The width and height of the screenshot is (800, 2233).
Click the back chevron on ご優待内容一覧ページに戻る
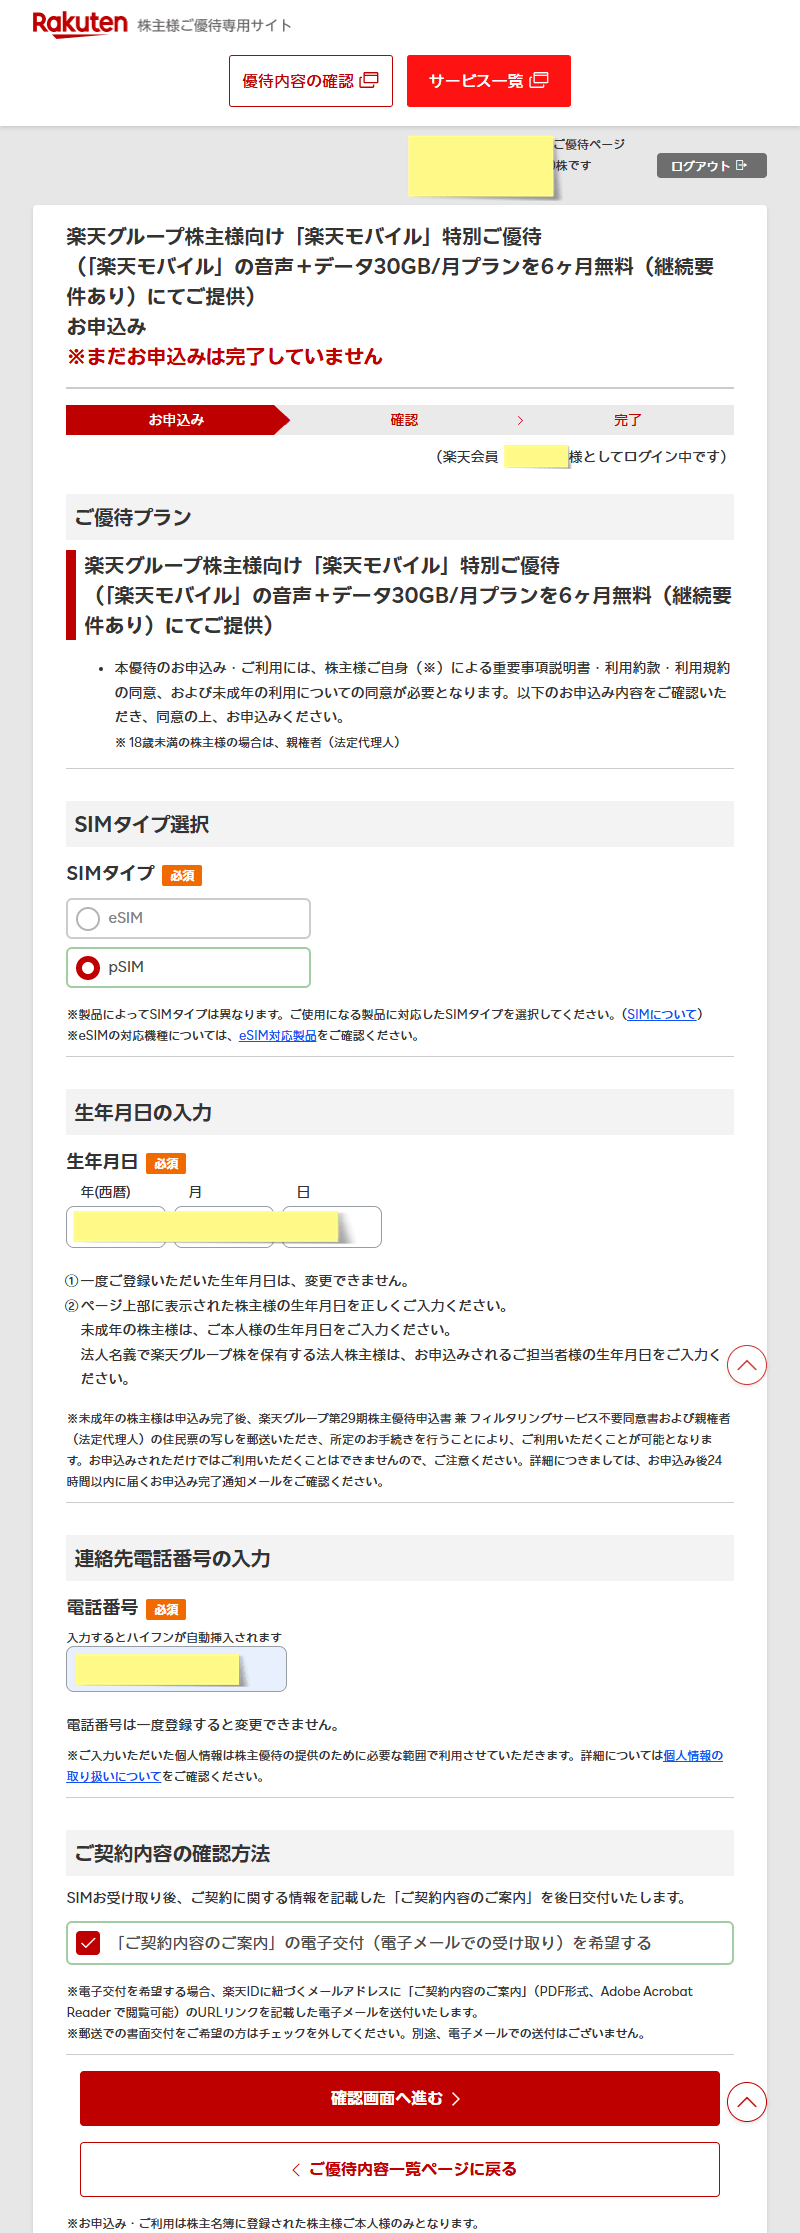click(x=296, y=2169)
